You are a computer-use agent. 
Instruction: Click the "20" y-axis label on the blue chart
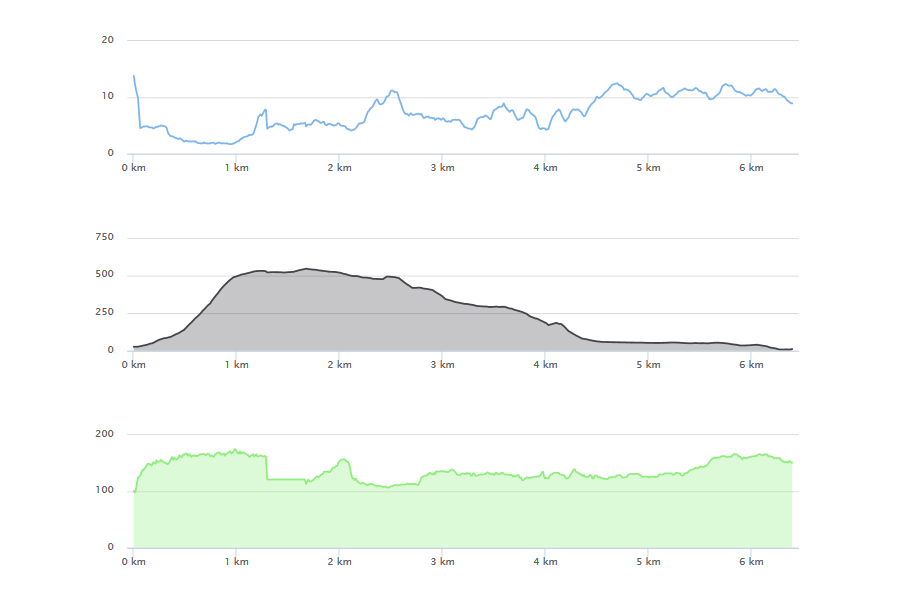coord(108,40)
